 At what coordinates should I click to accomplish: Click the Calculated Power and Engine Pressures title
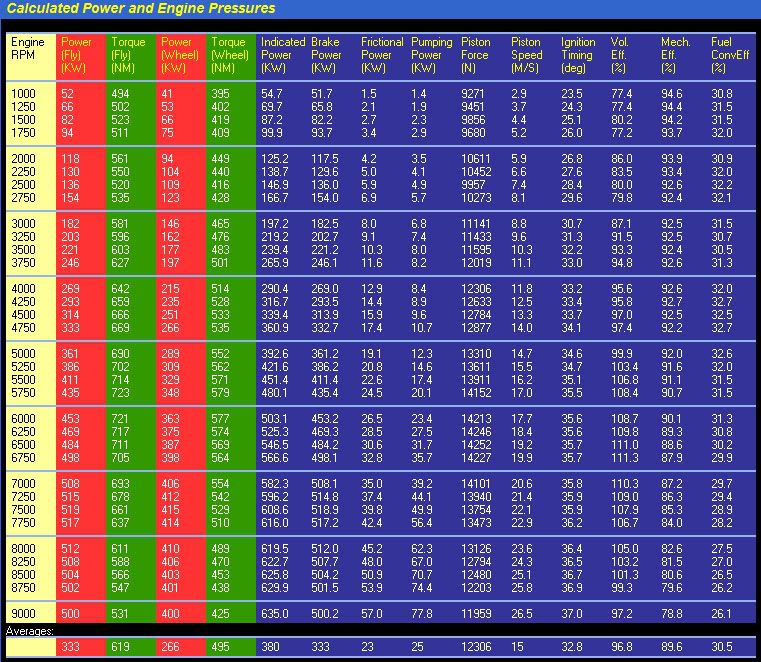[142, 9]
